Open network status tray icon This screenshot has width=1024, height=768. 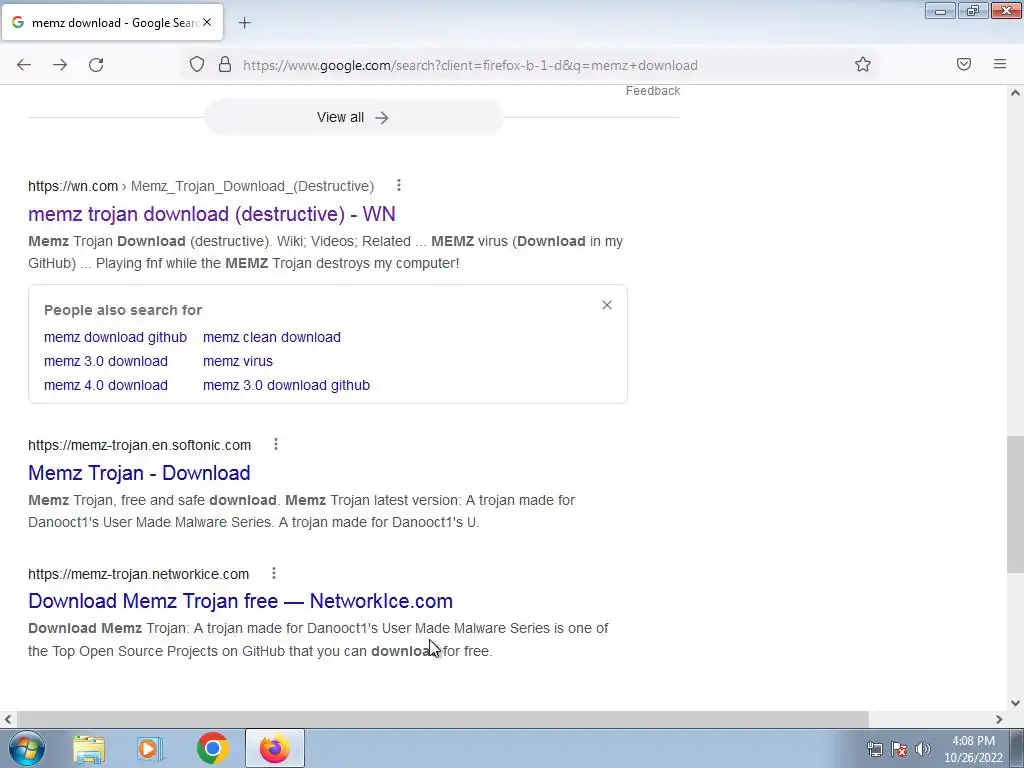pos(874,749)
